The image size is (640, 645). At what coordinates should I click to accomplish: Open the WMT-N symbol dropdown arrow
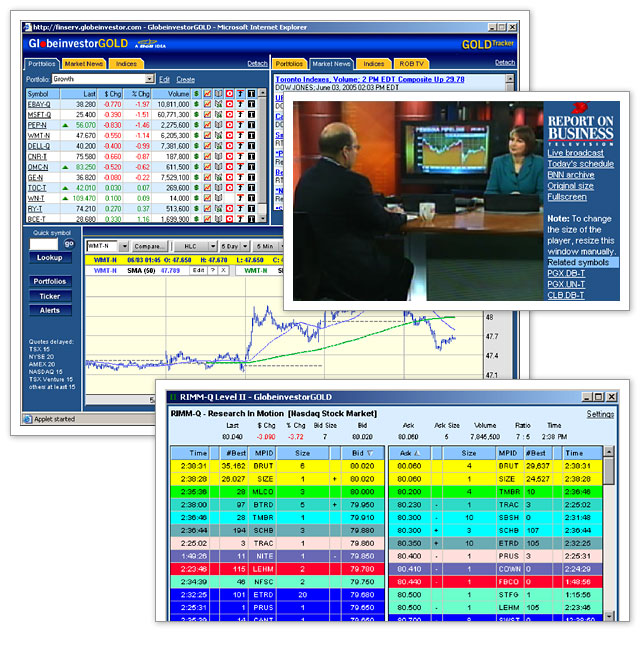click(124, 246)
